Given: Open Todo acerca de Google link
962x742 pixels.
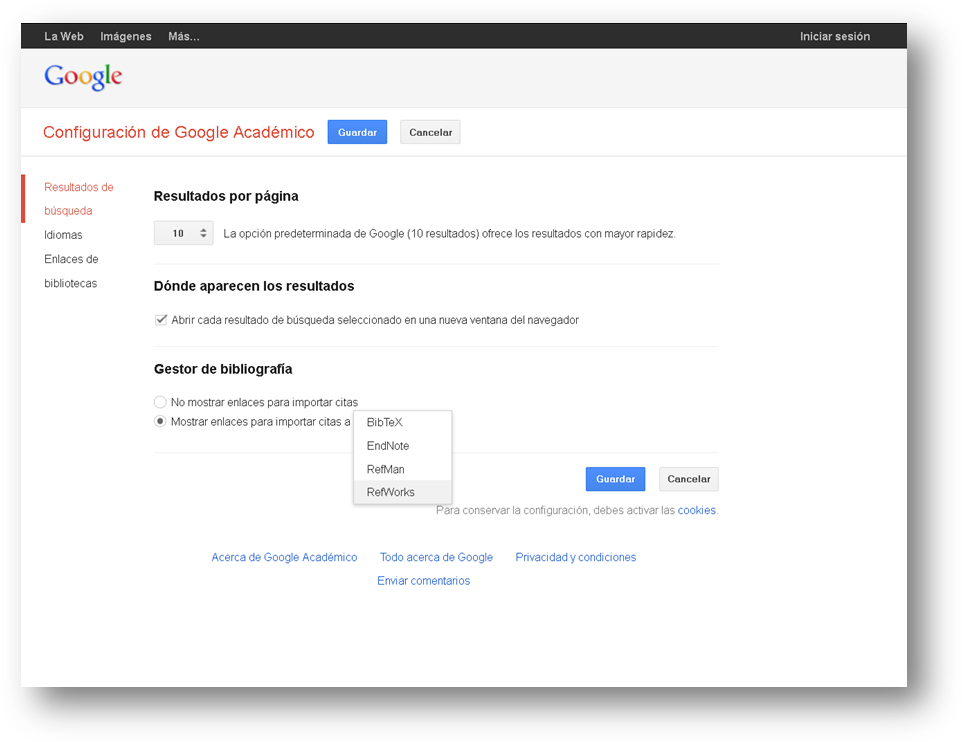Looking at the screenshot, I should coord(436,557).
